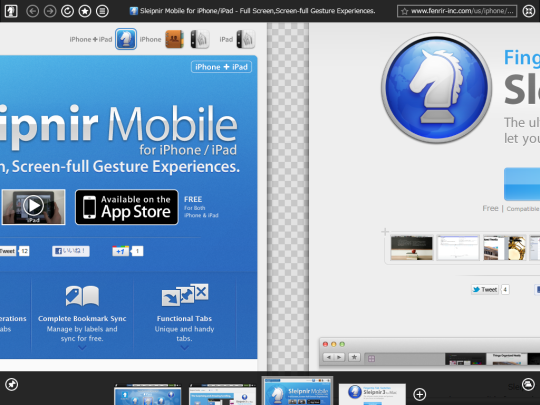Click the forward navigation arrow button
Image resolution: width=540 pixels, height=405 pixels.
pyautogui.click(x=50, y=11)
